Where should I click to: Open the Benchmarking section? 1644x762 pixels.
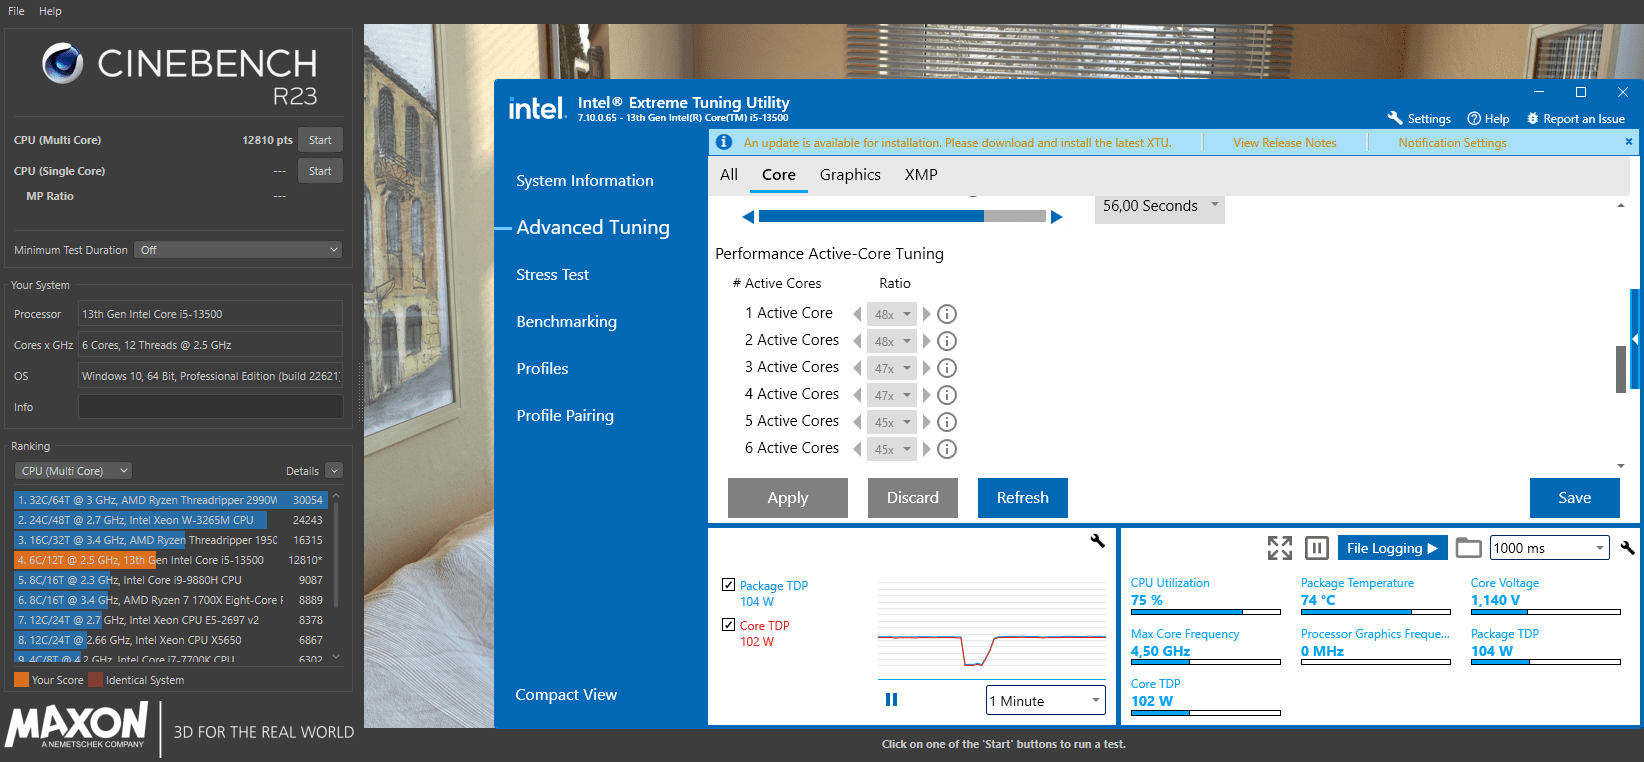click(x=567, y=321)
